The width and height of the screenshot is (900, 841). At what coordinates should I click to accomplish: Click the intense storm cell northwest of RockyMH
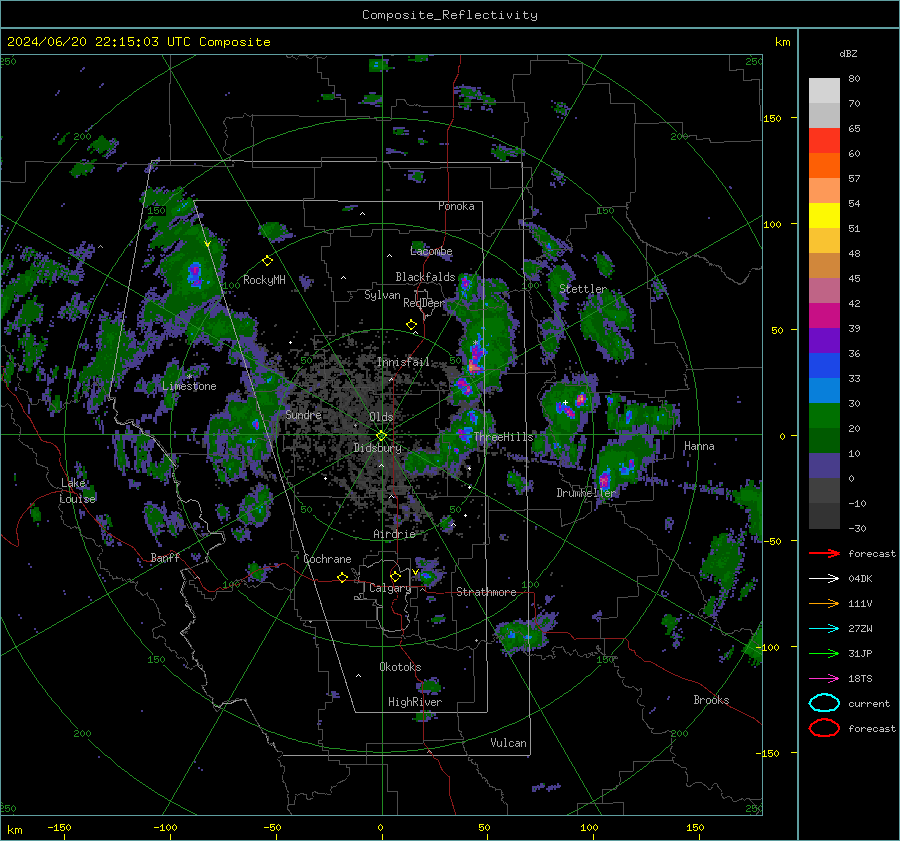195,274
